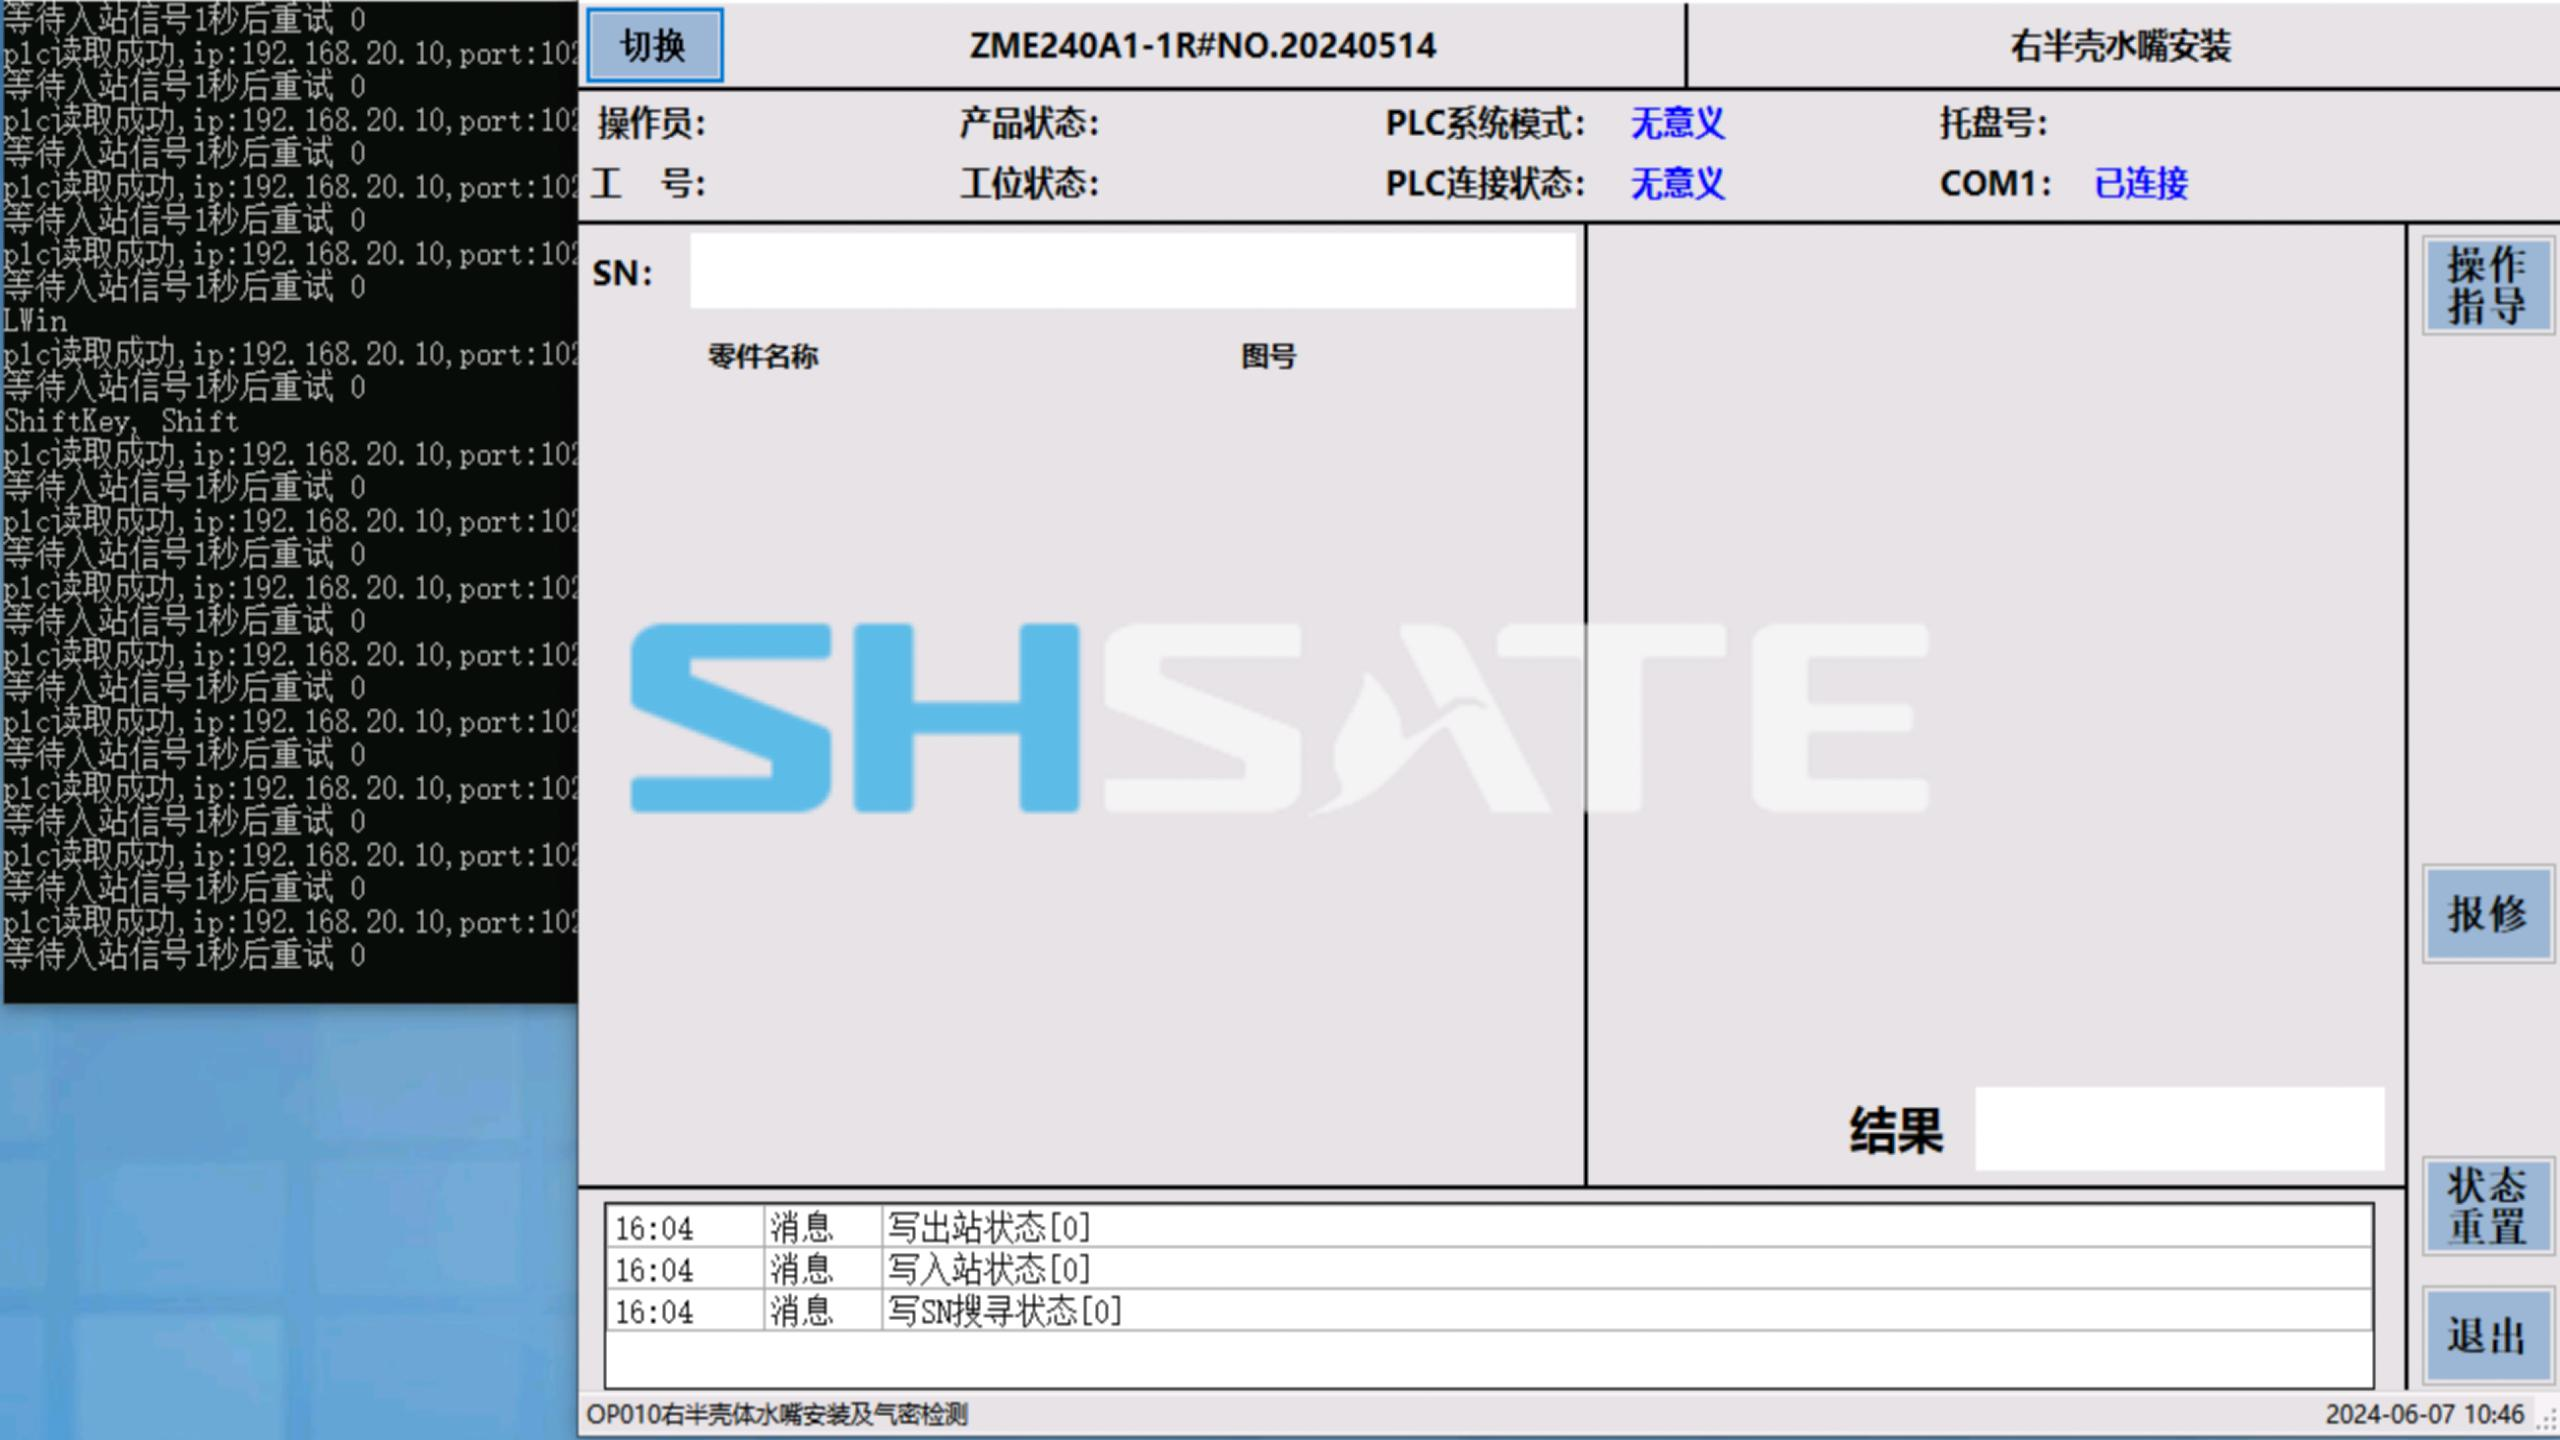This screenshot has width=2560, height=1440.
Task: Focus the SN input field
Action: click(x=1132, y=272)
